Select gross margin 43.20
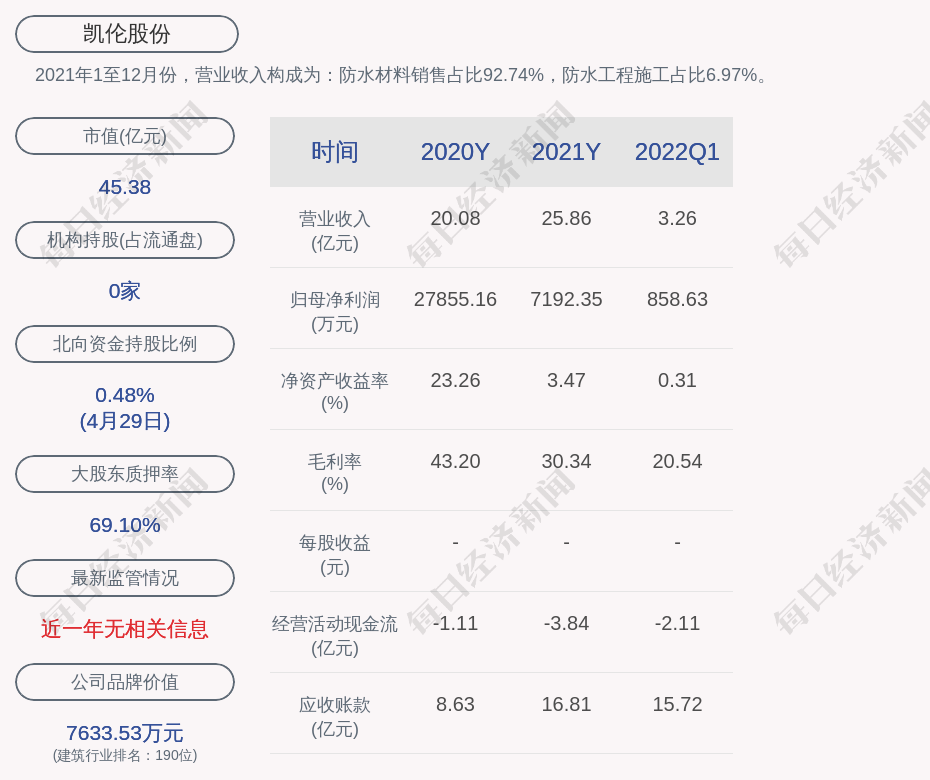Screen dimensions: 930x780 (x=455, y=461)
